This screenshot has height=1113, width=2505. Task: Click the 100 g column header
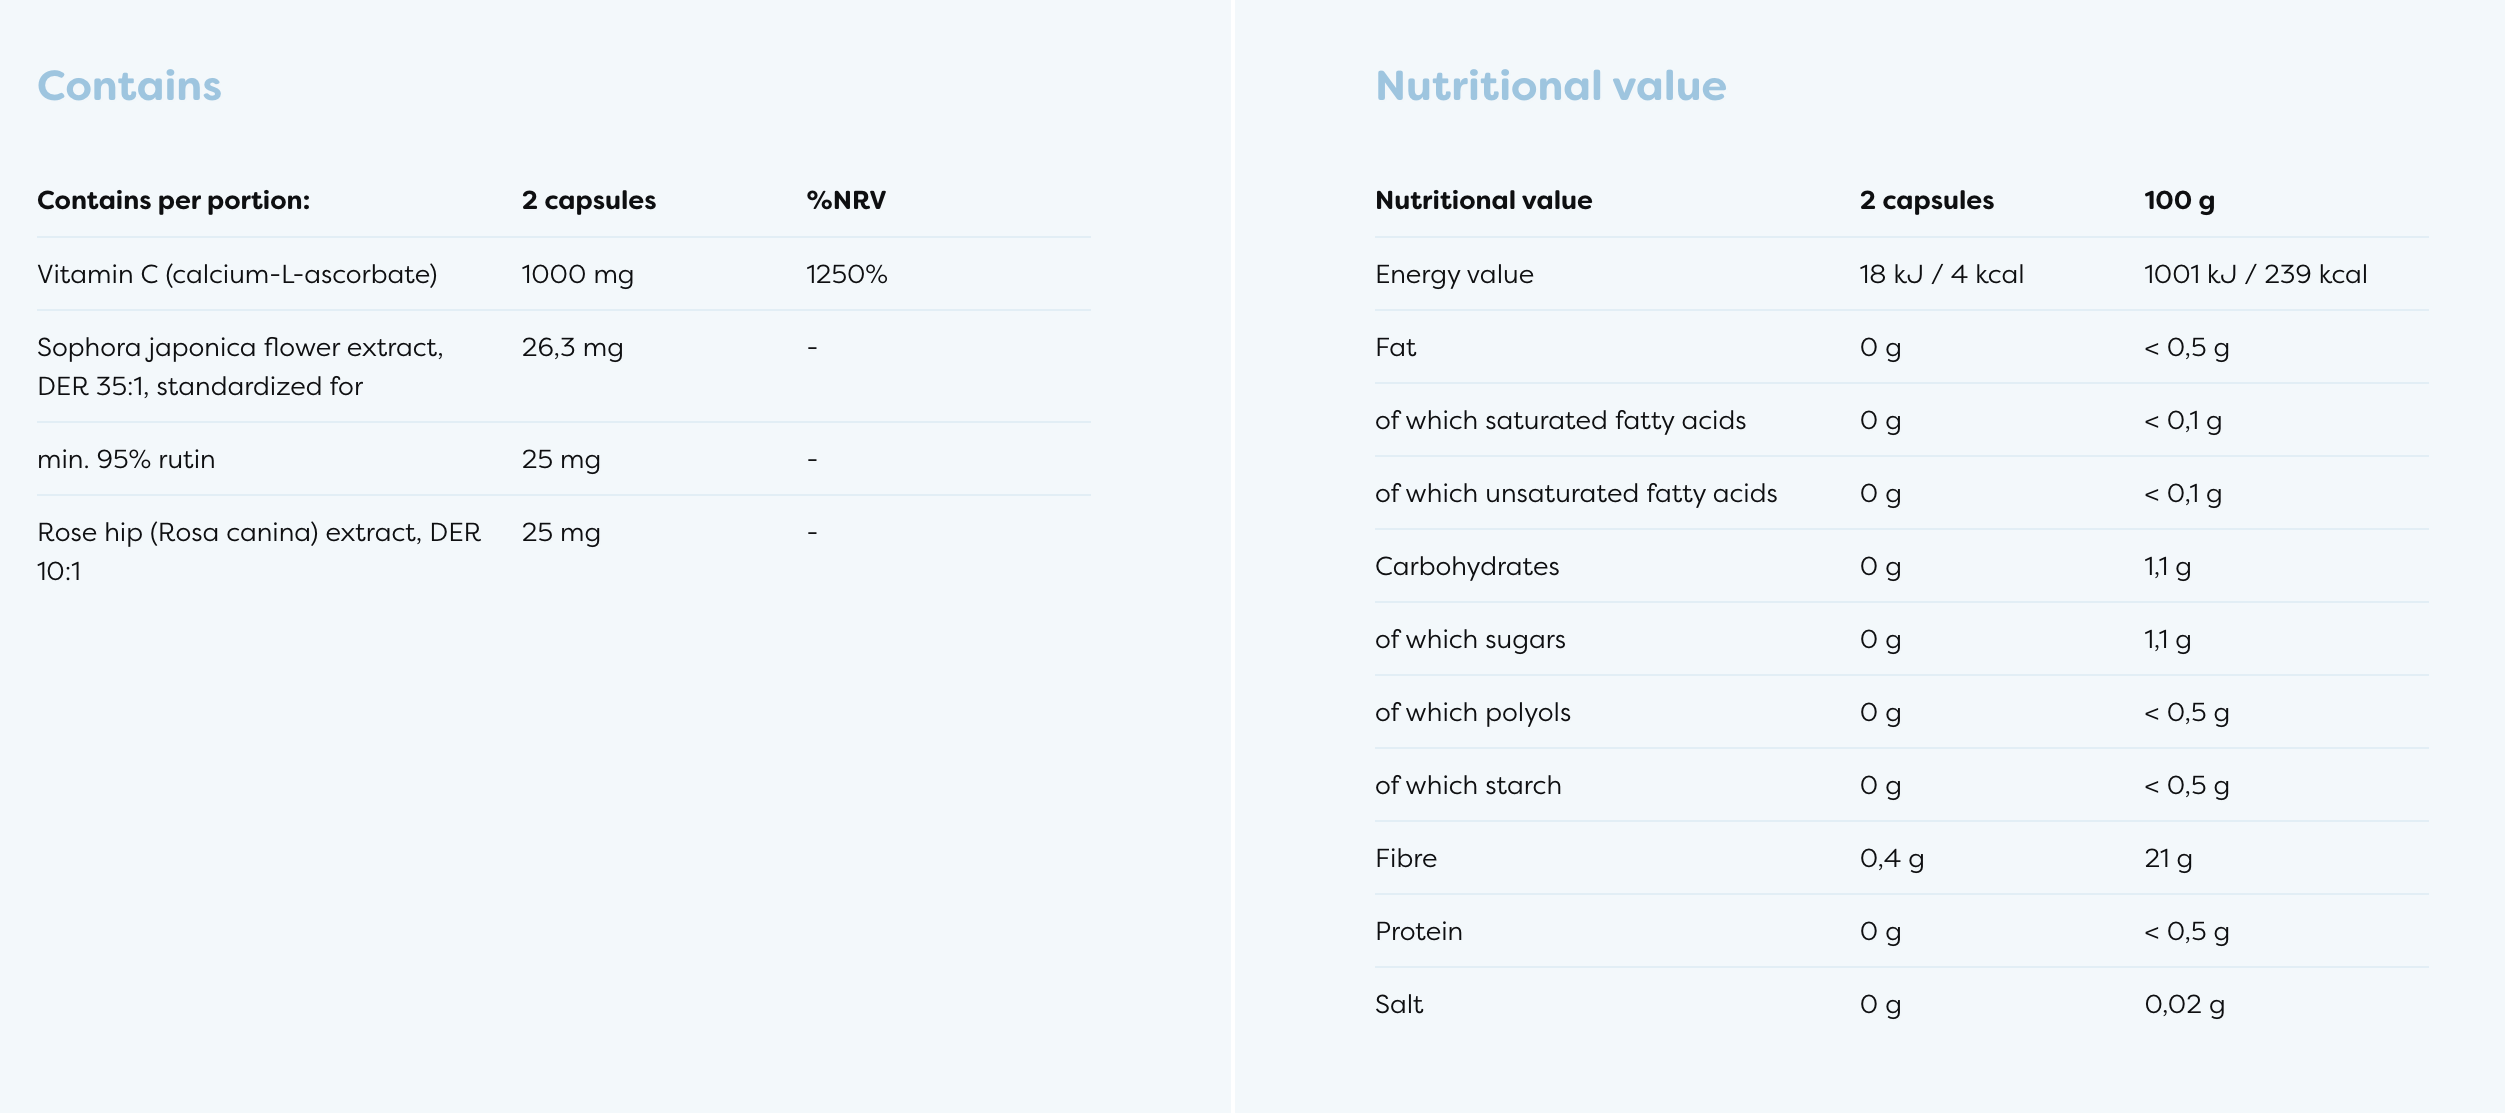coord(2179,200)
